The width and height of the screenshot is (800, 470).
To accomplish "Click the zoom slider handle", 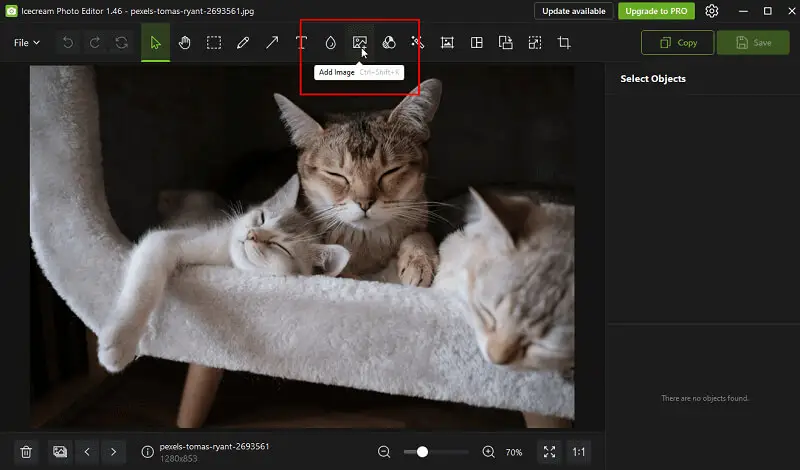I will [x=422, y=452].
